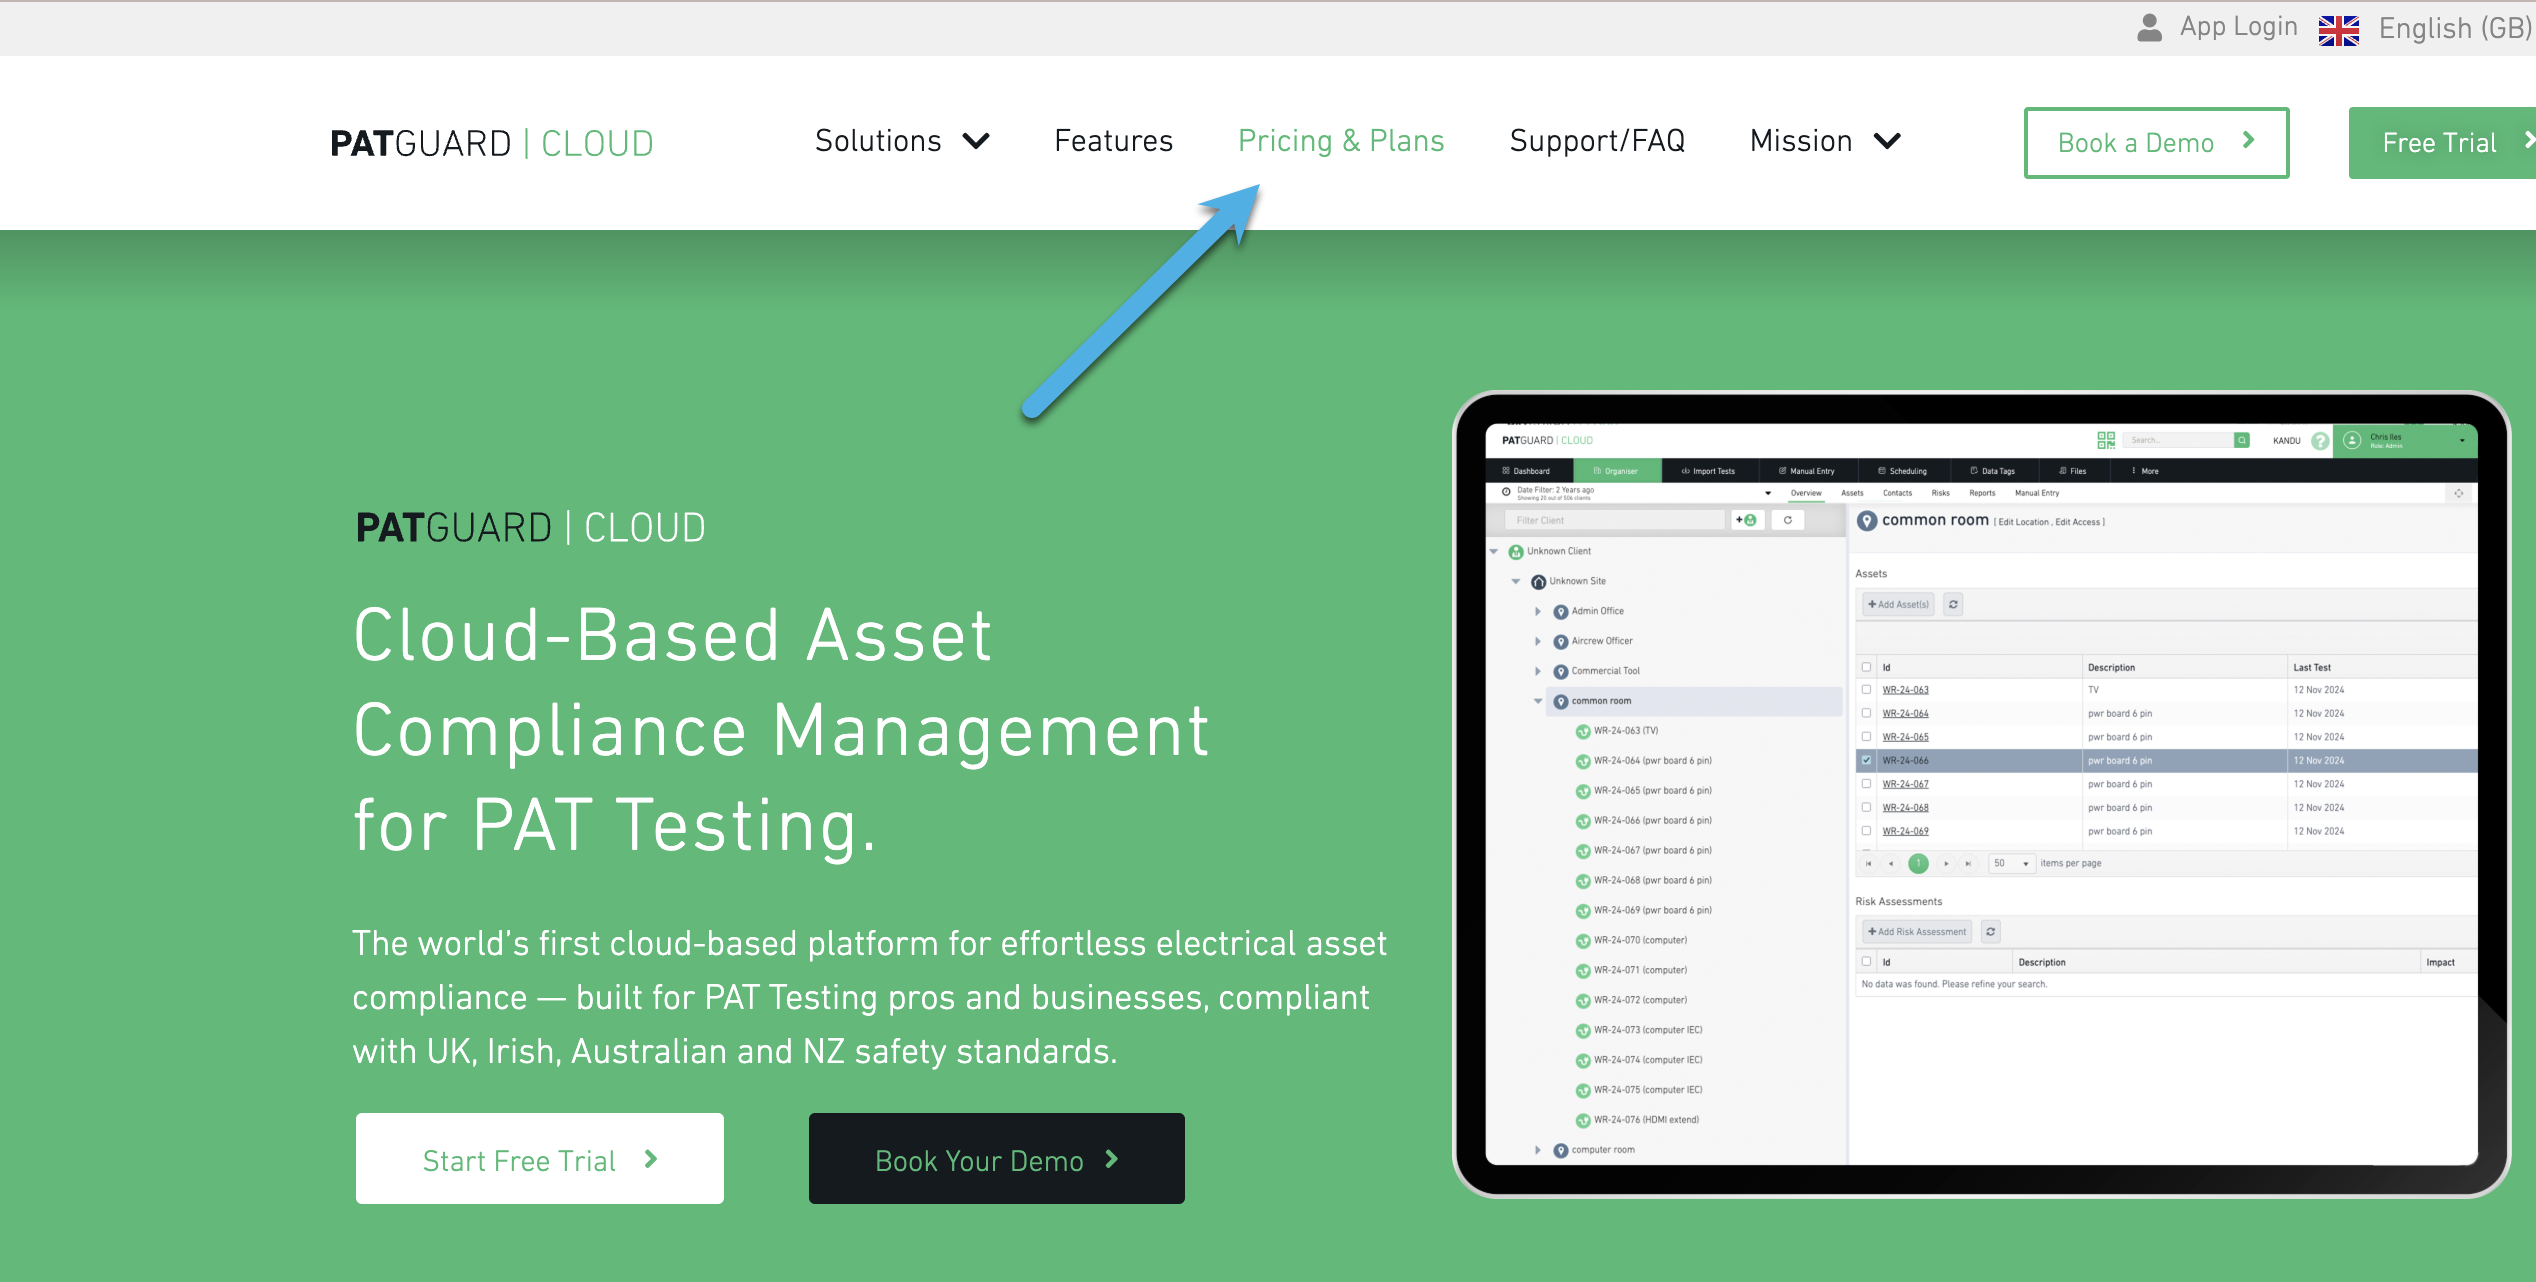Click the status icon for WR-24-076 (HDMI extend)
Viewport: 2536px width, 1282px height.
[x=1583, y=1121]
